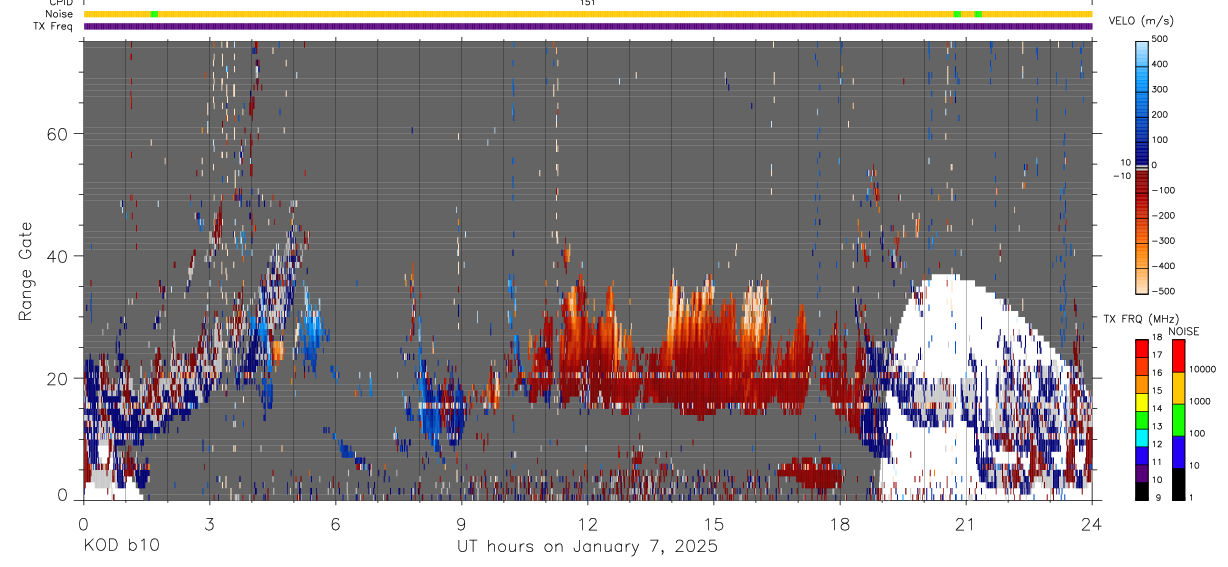
Task: Click the green segment near hour 1.7 on Noise bar
Action: pos(153,14)
